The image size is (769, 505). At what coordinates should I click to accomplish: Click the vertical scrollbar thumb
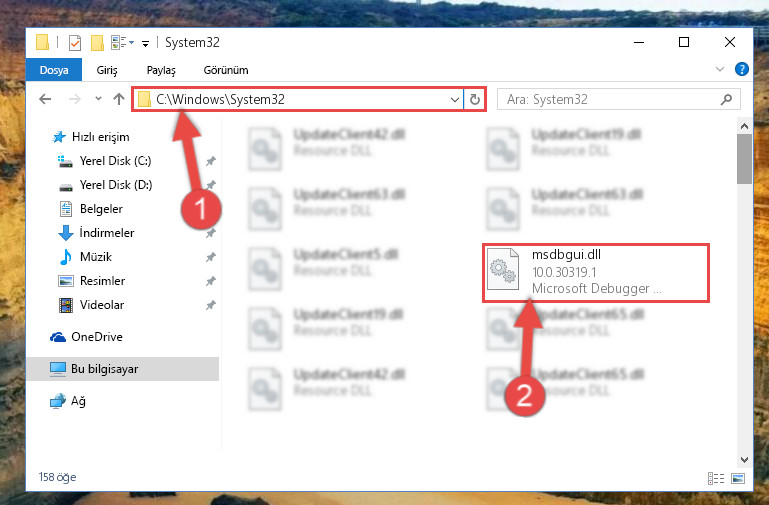tap(744, 159)
